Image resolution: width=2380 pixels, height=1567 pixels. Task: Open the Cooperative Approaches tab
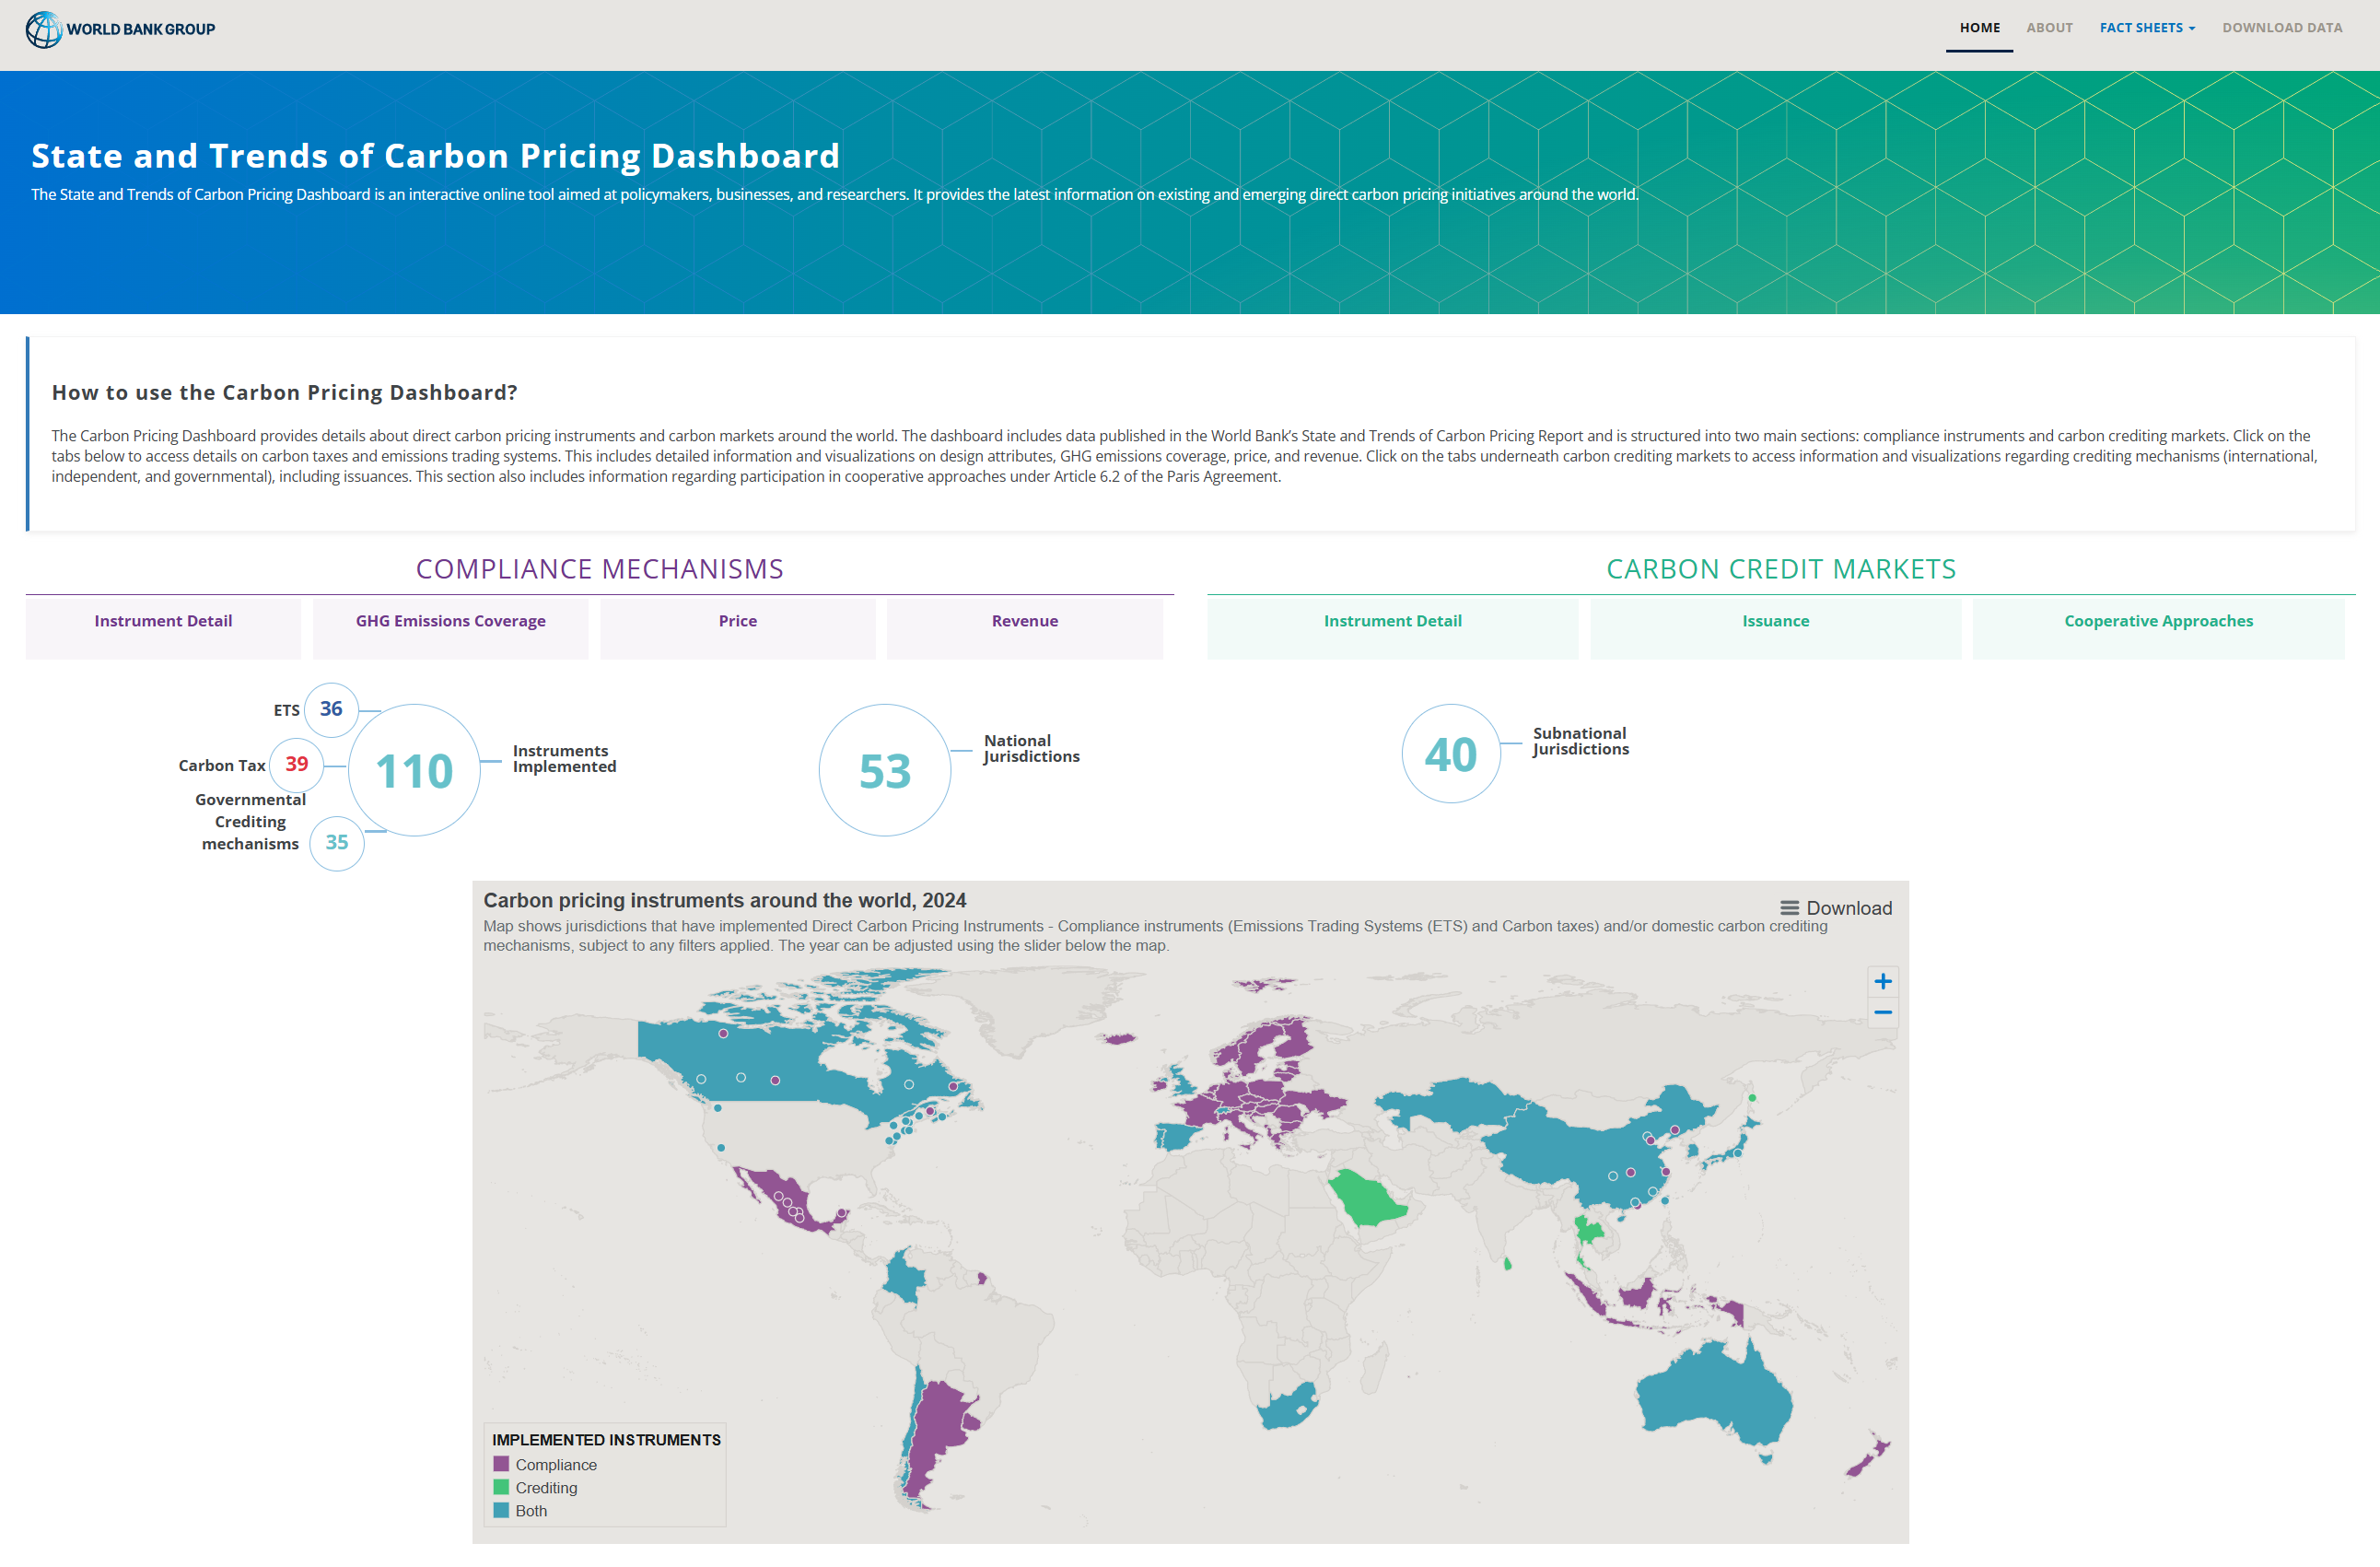(x=2158, y=628)
